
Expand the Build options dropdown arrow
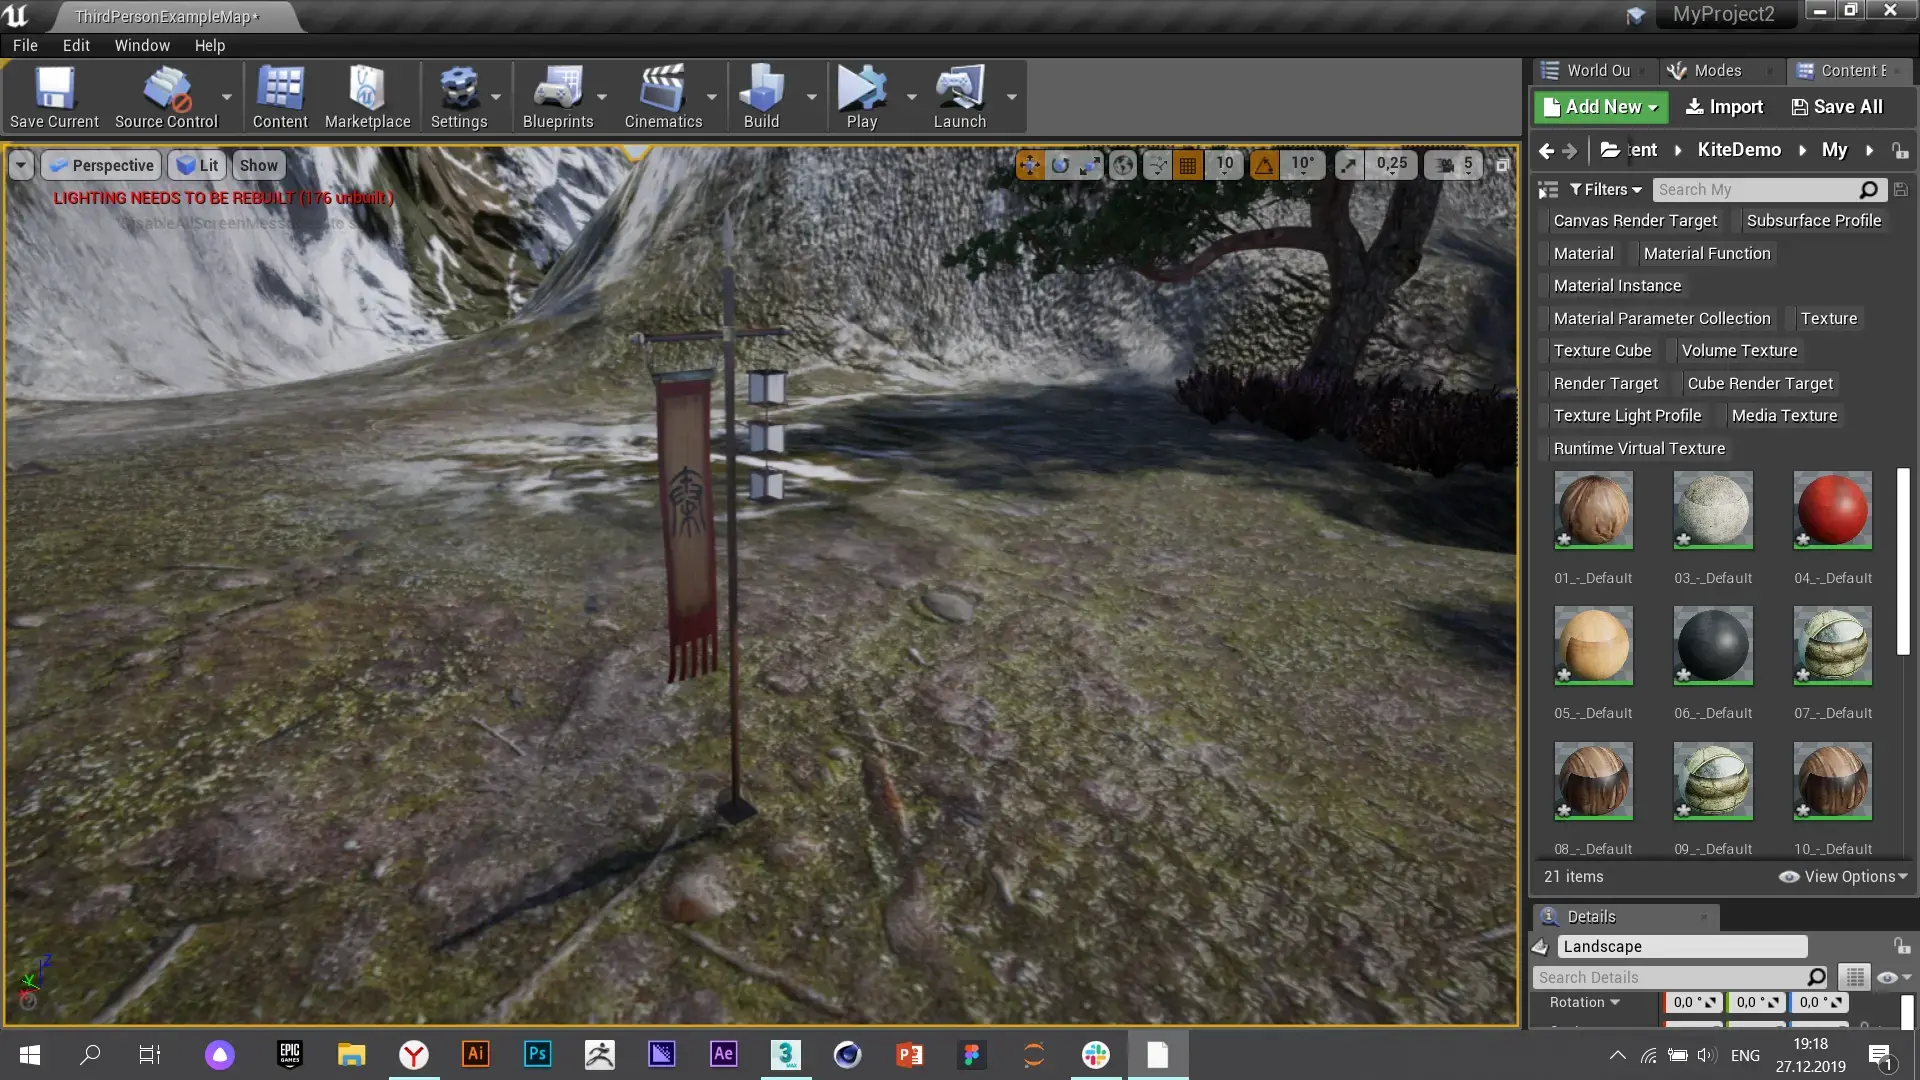click(811, 97)
